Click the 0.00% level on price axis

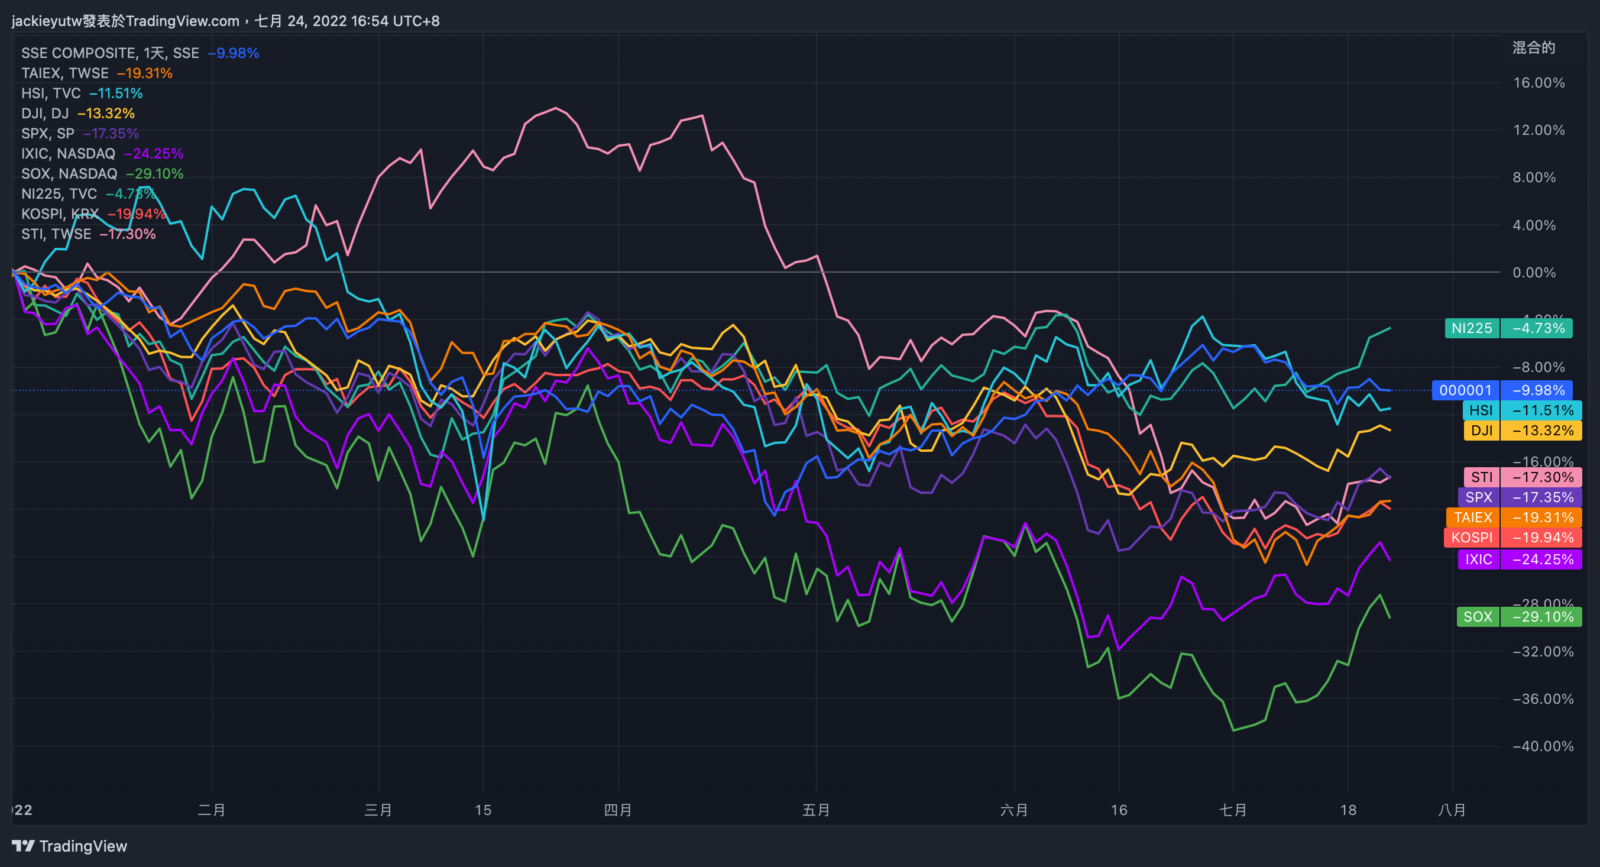pyautogui.click(x=1534, y=273)
